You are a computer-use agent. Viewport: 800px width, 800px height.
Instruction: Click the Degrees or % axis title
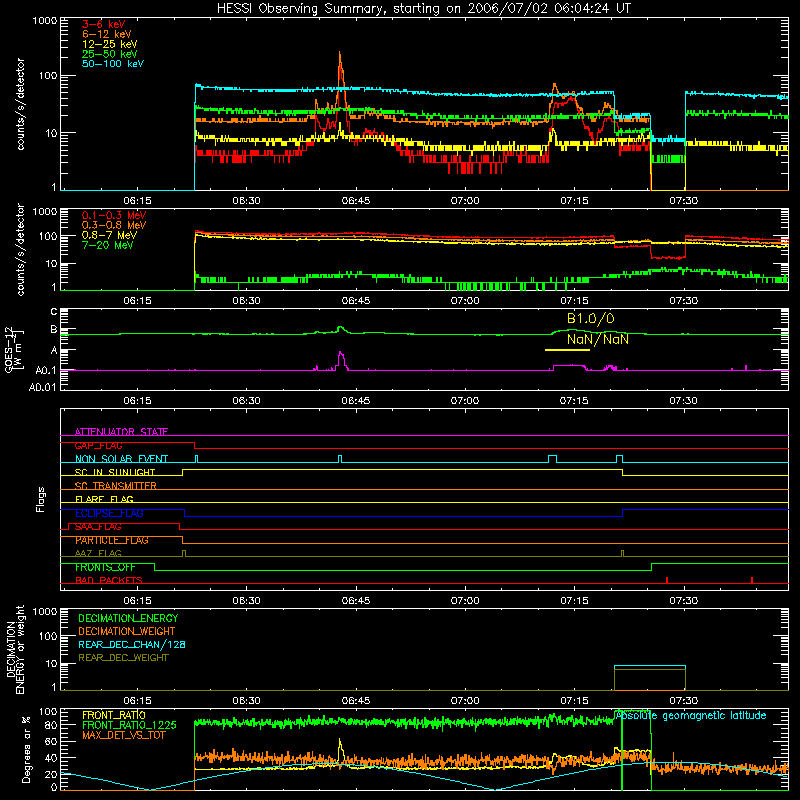click(x=26, y=749)
